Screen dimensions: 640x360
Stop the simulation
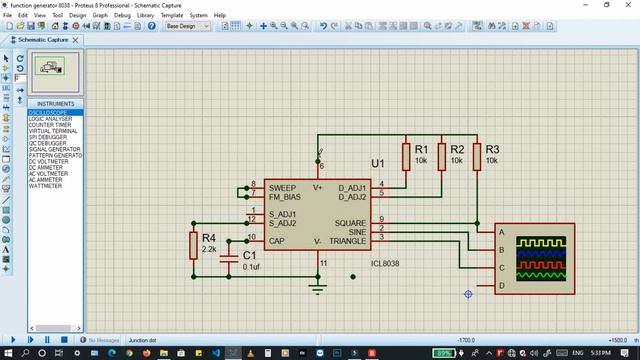coord(64,340)
